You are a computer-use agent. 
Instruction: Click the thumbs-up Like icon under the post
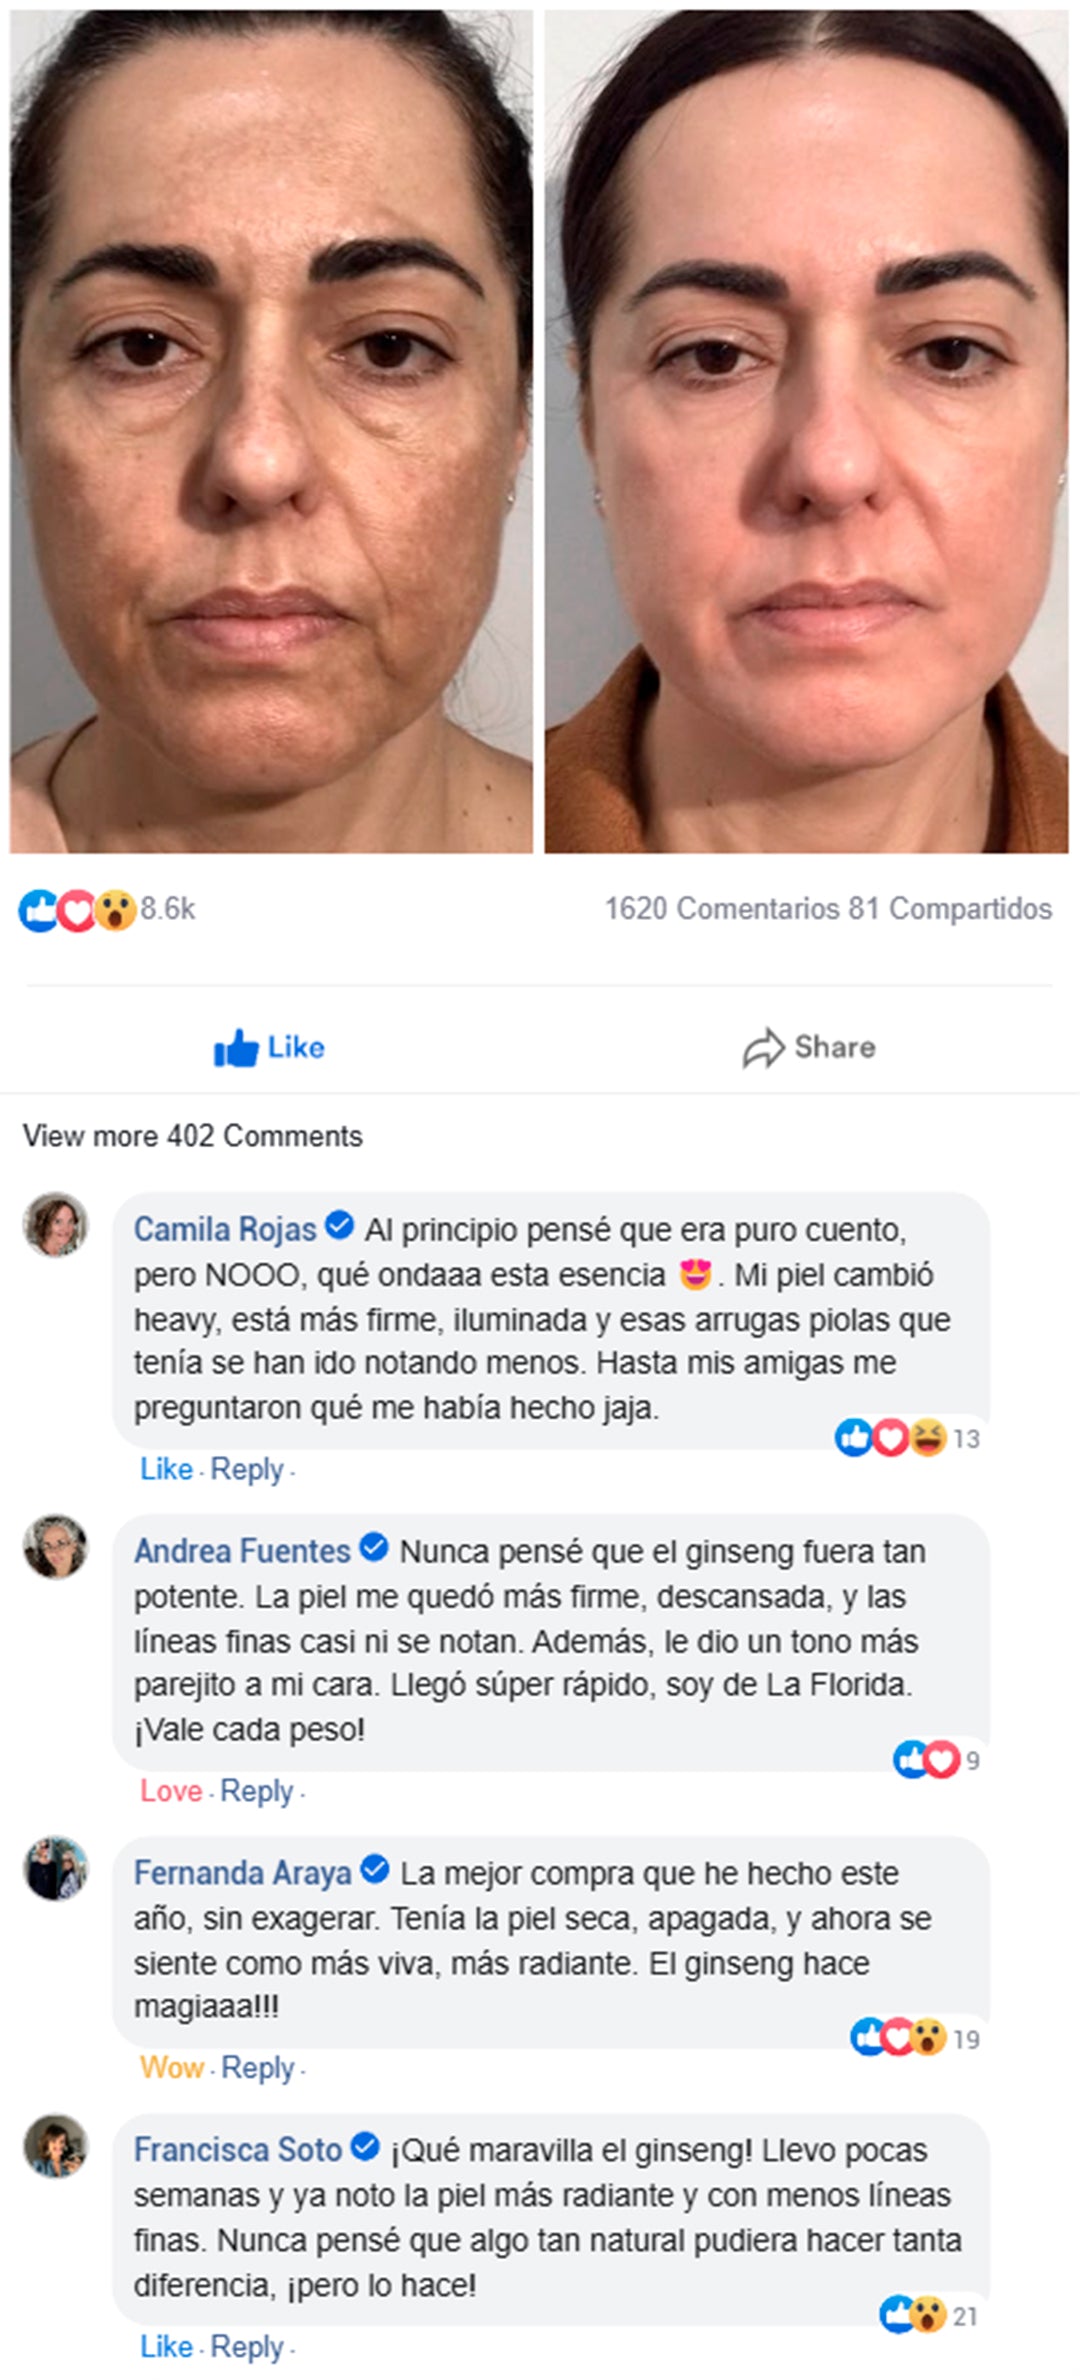click(236, 1048)
